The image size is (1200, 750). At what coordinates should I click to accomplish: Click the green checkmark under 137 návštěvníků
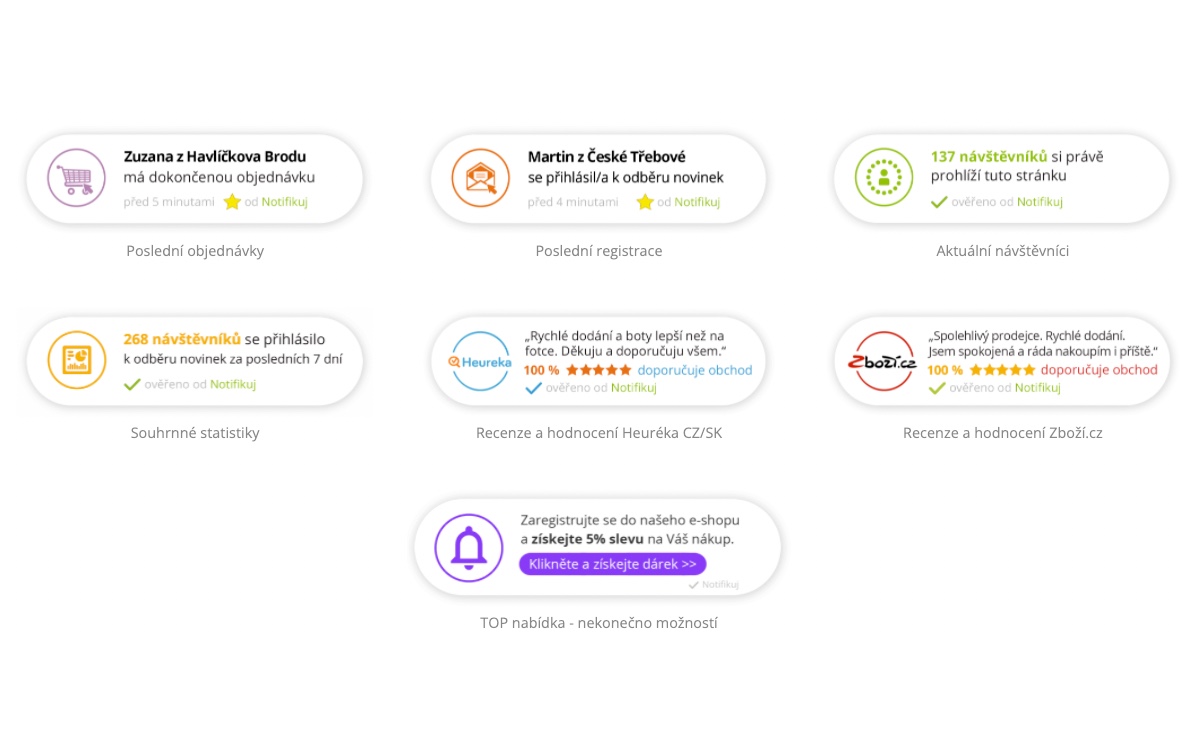click(x=939, y=201)
